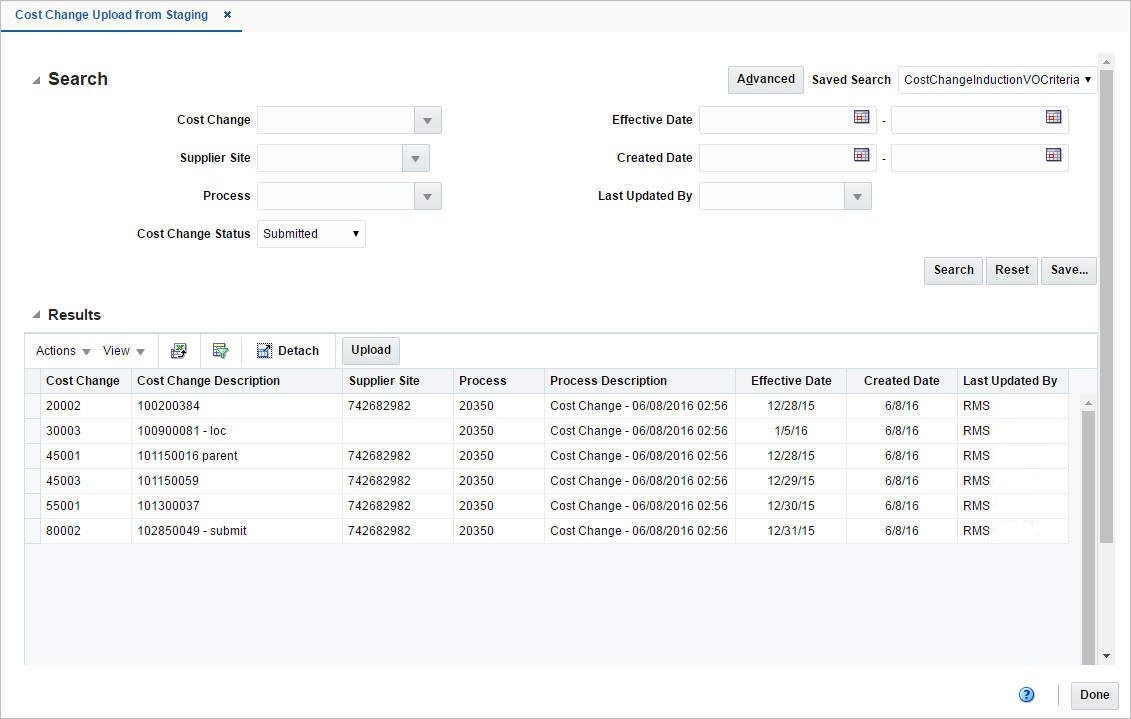Screen dimensions: 1131x719
Task: Open the Help dialog
Action: coord(1026,694)
